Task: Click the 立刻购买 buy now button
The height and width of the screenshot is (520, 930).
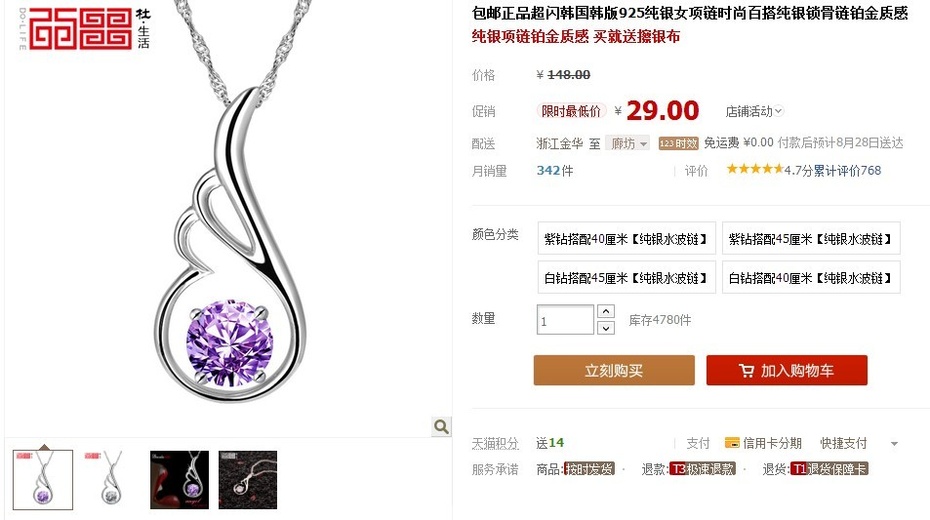Action: click(614, 371)
